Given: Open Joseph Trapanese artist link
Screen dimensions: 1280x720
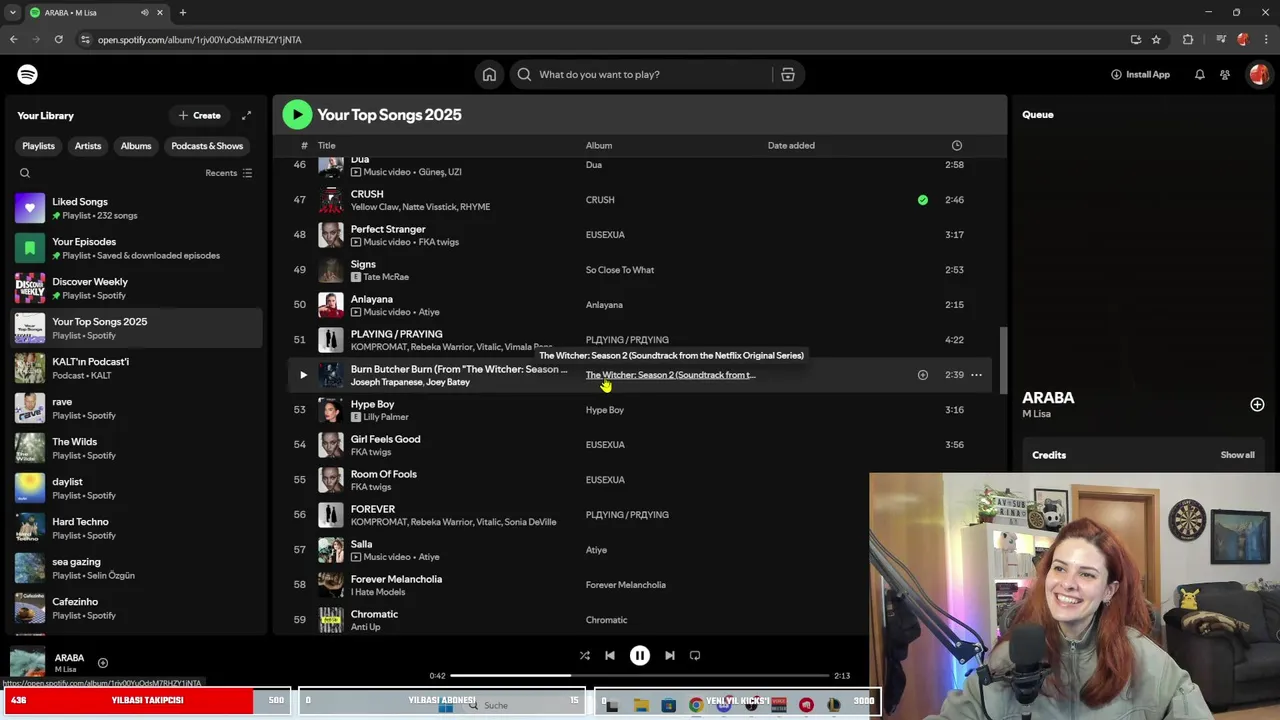Looking at the screenshot, I should [x=386, y=382].
